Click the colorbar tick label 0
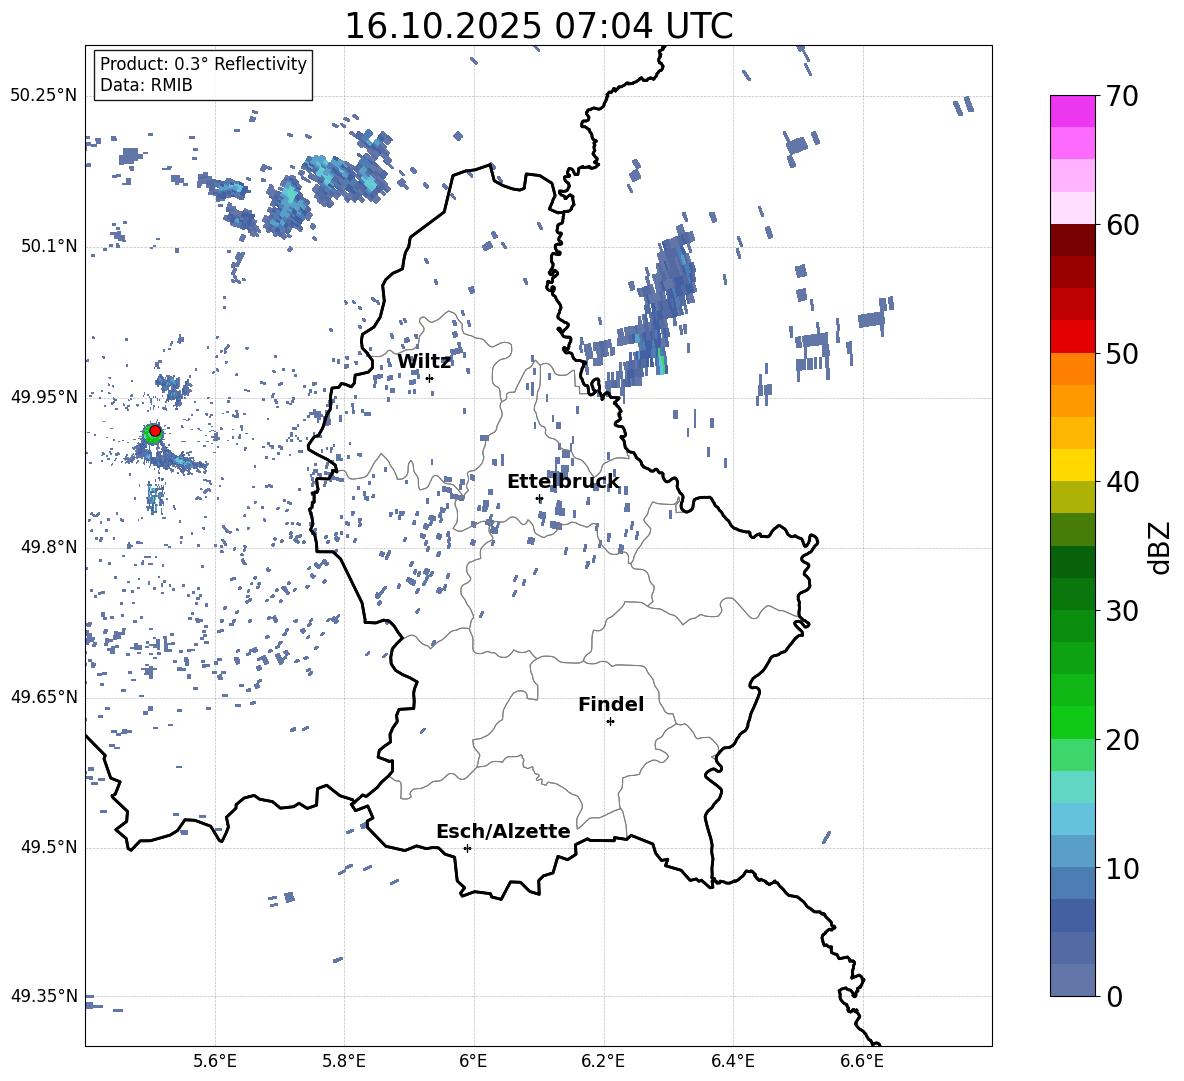This screenshot has width=1184, height=1081. click(x=1114, y=996)
